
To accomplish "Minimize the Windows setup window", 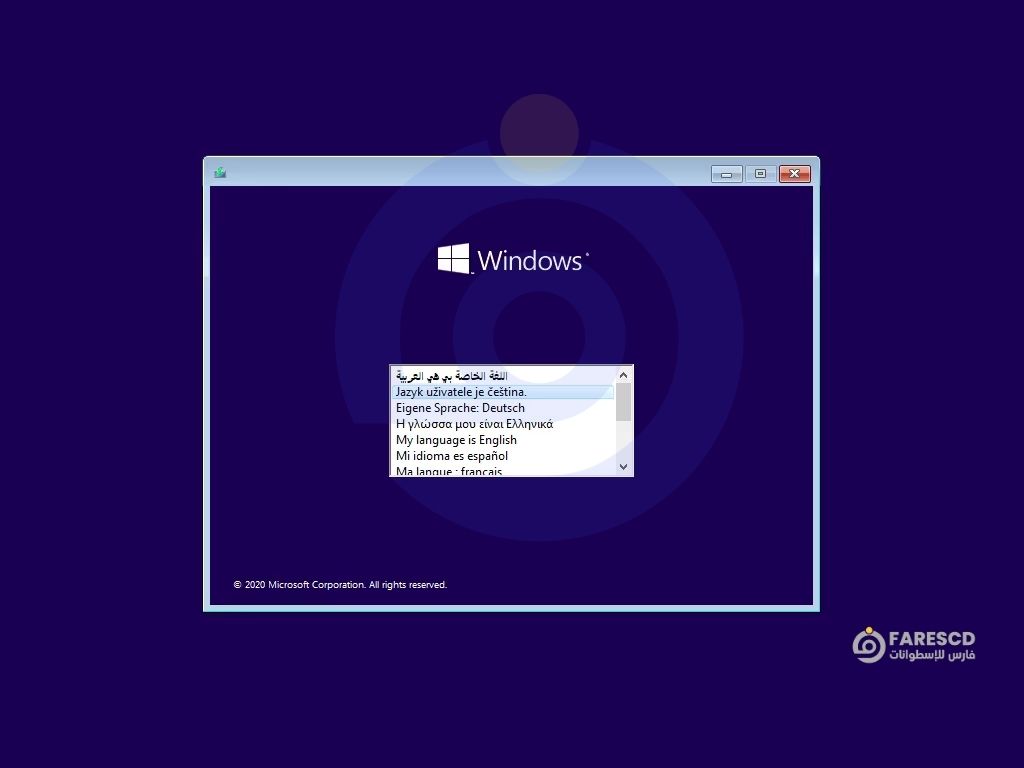I will click(726, 174).
